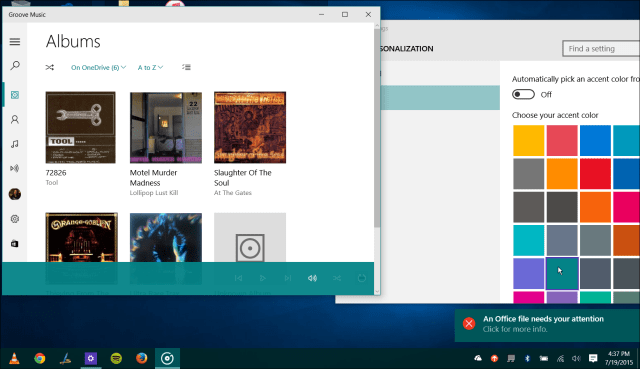Shuffle all albums using the shuffle icon under Albums
The width and height of the screenshot is (640, 369).
[x=50, y=67]
